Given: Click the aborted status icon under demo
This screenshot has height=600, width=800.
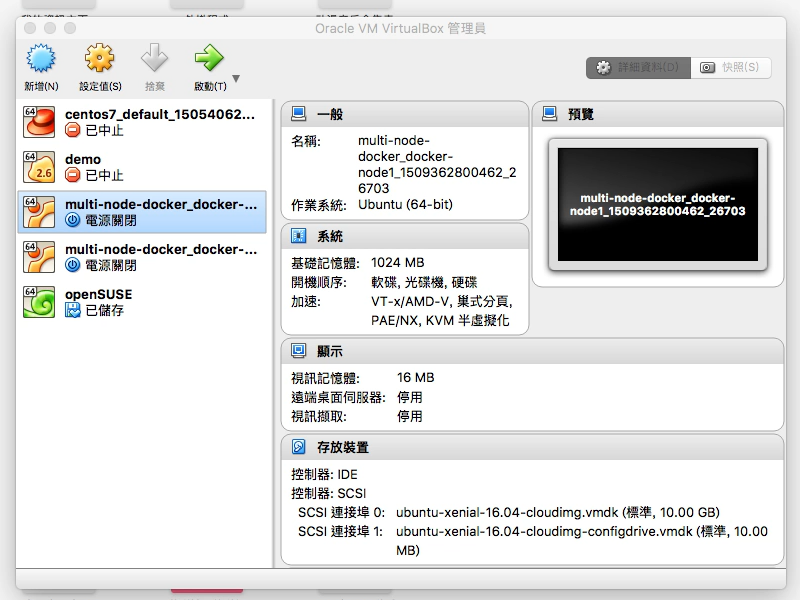Looking at the screenshot, I should click(x=73, y=176).
